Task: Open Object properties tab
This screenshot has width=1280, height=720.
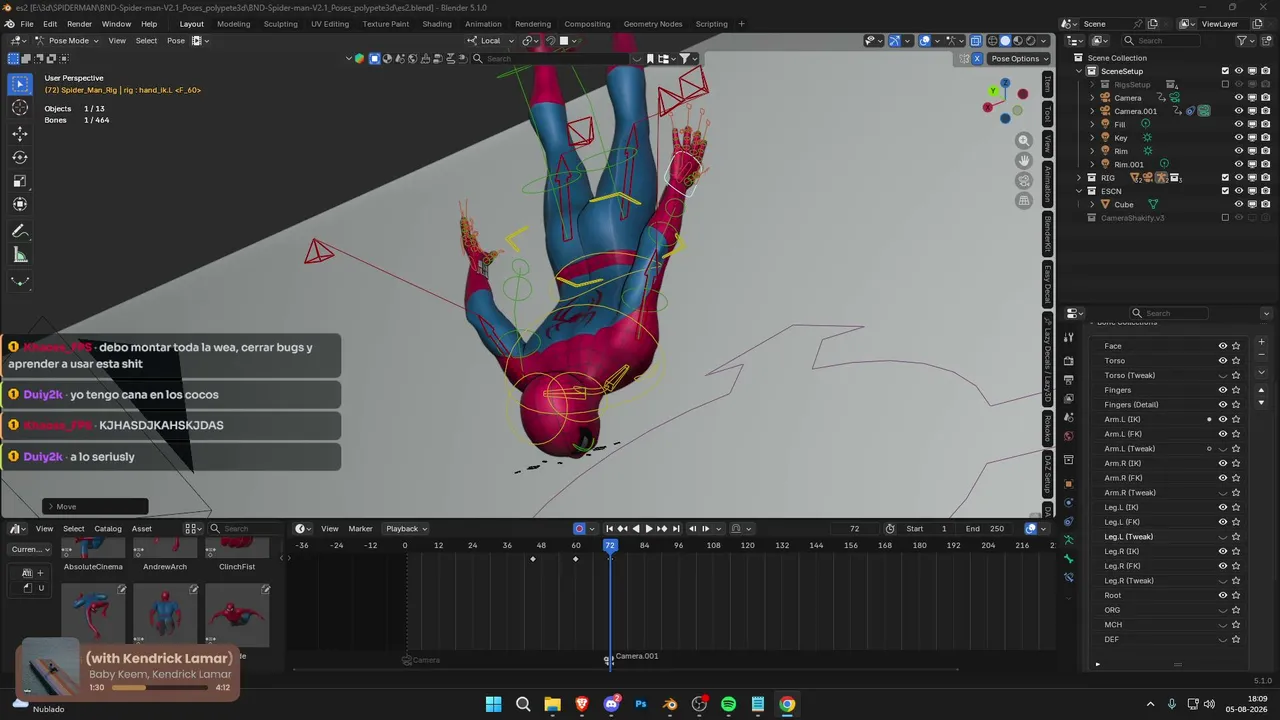Action: click(x=1069, y=483)
